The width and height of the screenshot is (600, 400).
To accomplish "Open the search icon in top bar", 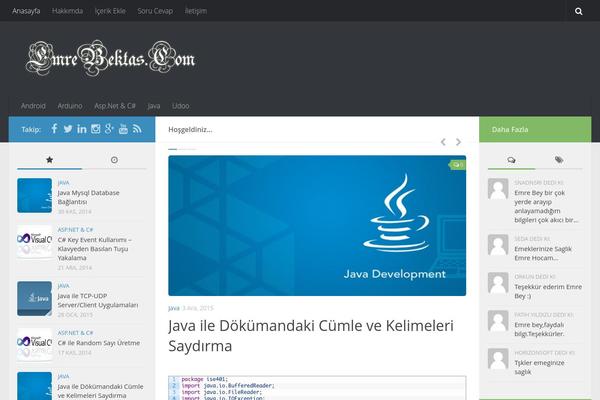I will pyautogui.click(x=578, y=11).
